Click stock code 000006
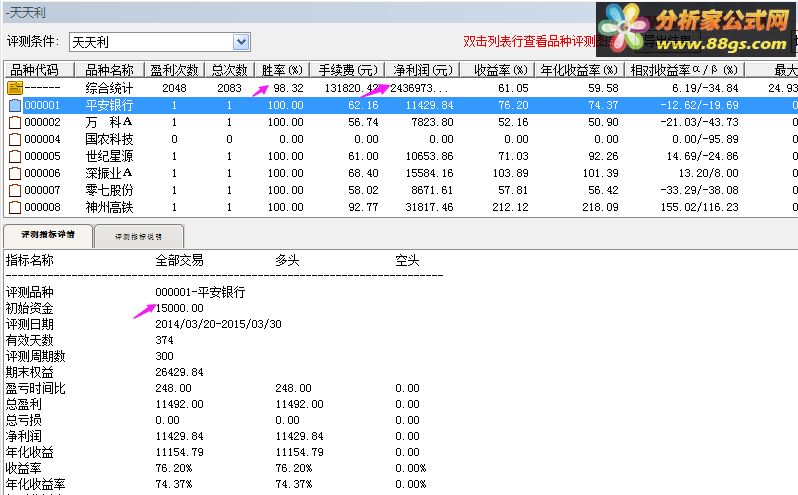This screenshot has height=495, width=798. [42, 173]
